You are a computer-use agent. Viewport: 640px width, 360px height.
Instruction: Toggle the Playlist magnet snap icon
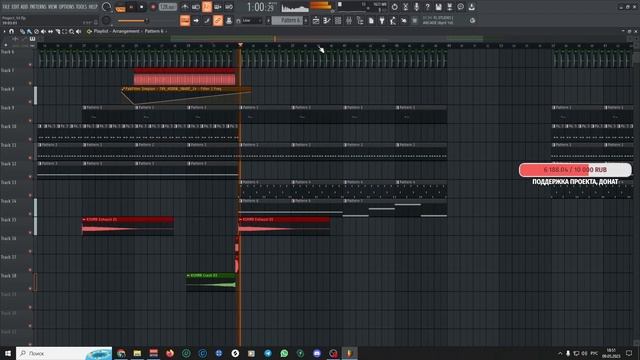(11, 31)
